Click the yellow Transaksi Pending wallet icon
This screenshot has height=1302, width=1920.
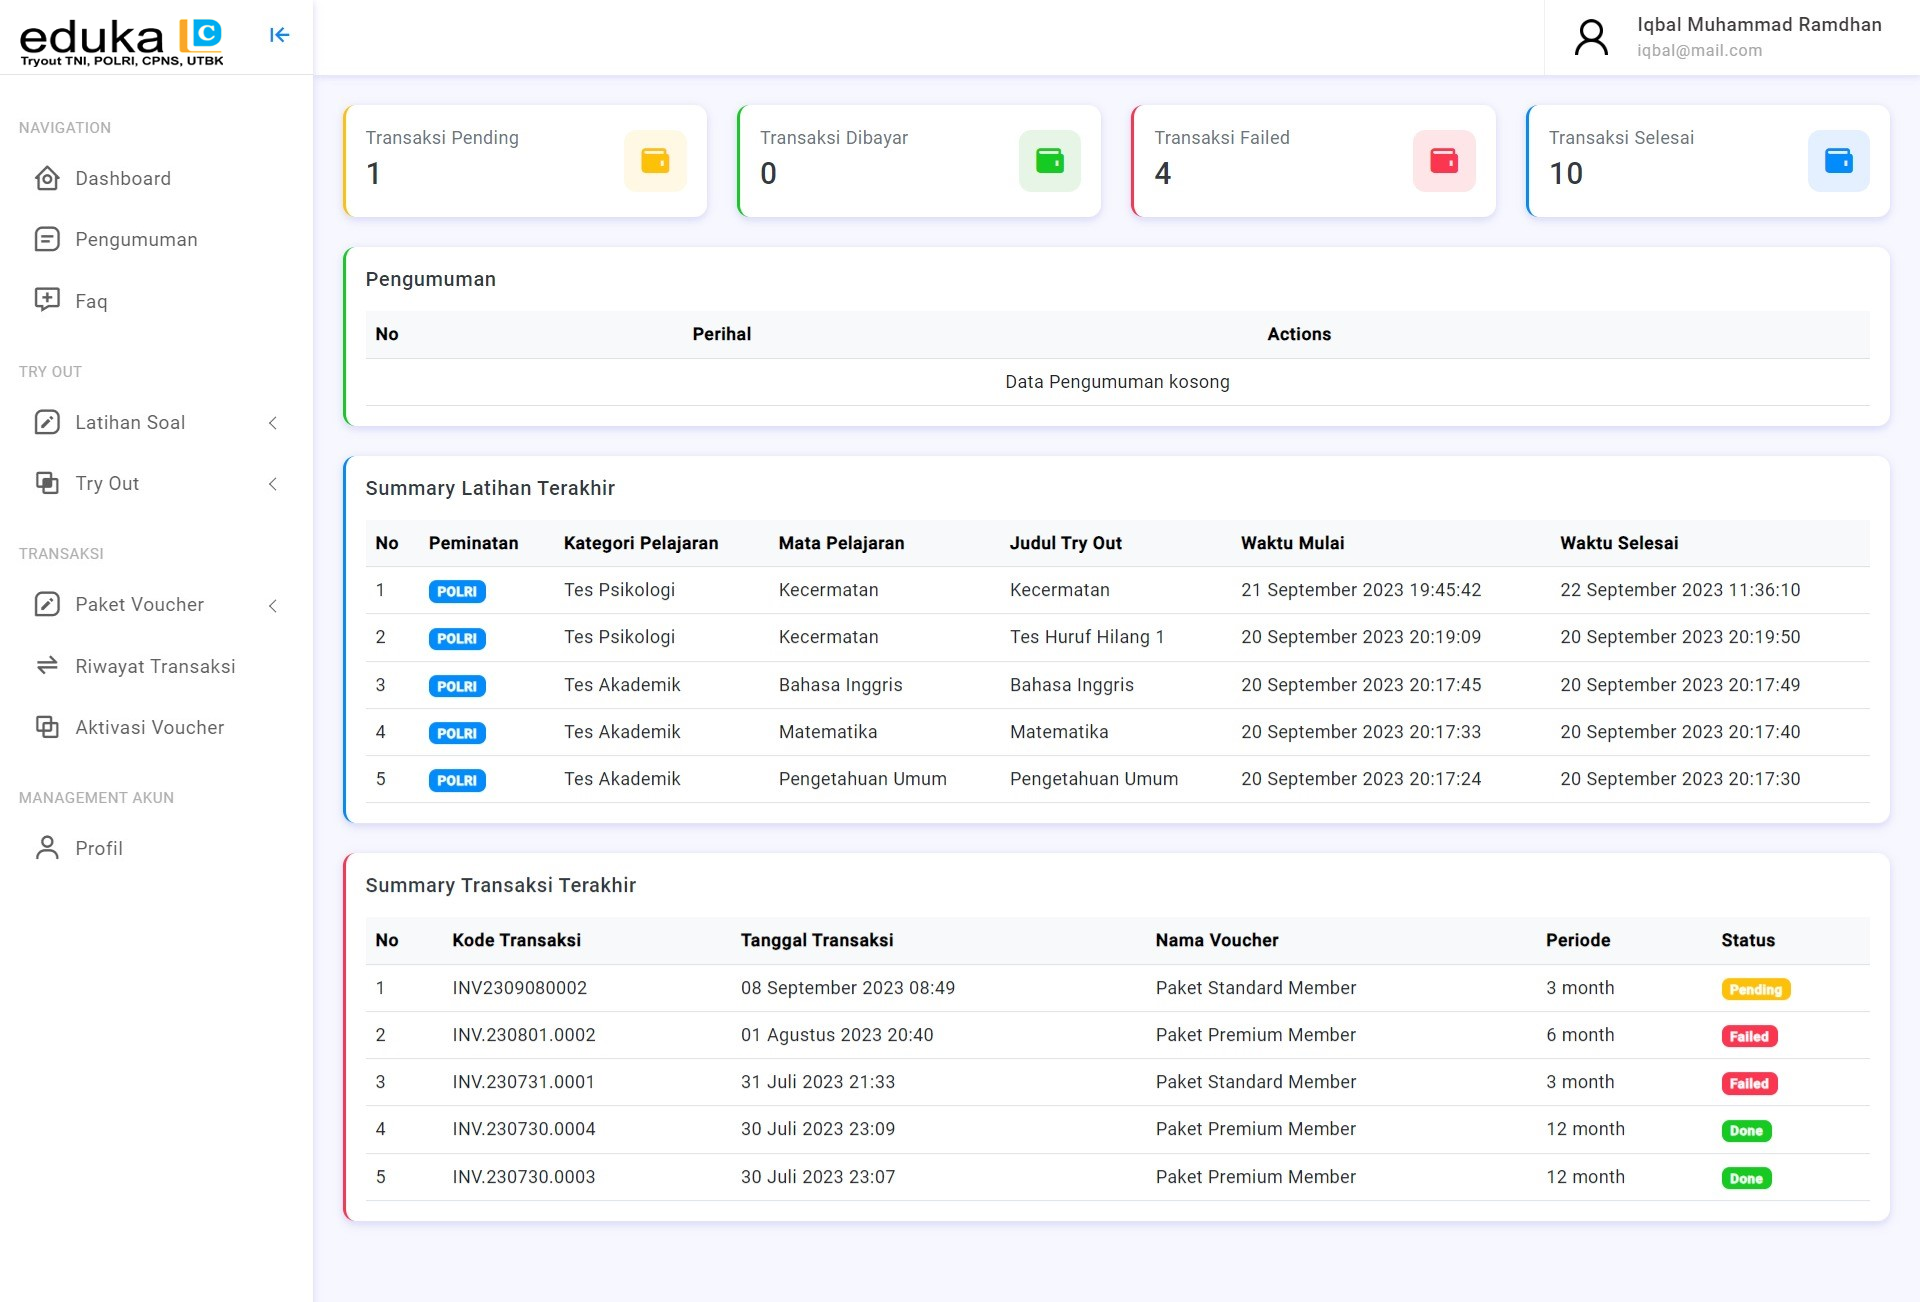click(x=655, y=160)
